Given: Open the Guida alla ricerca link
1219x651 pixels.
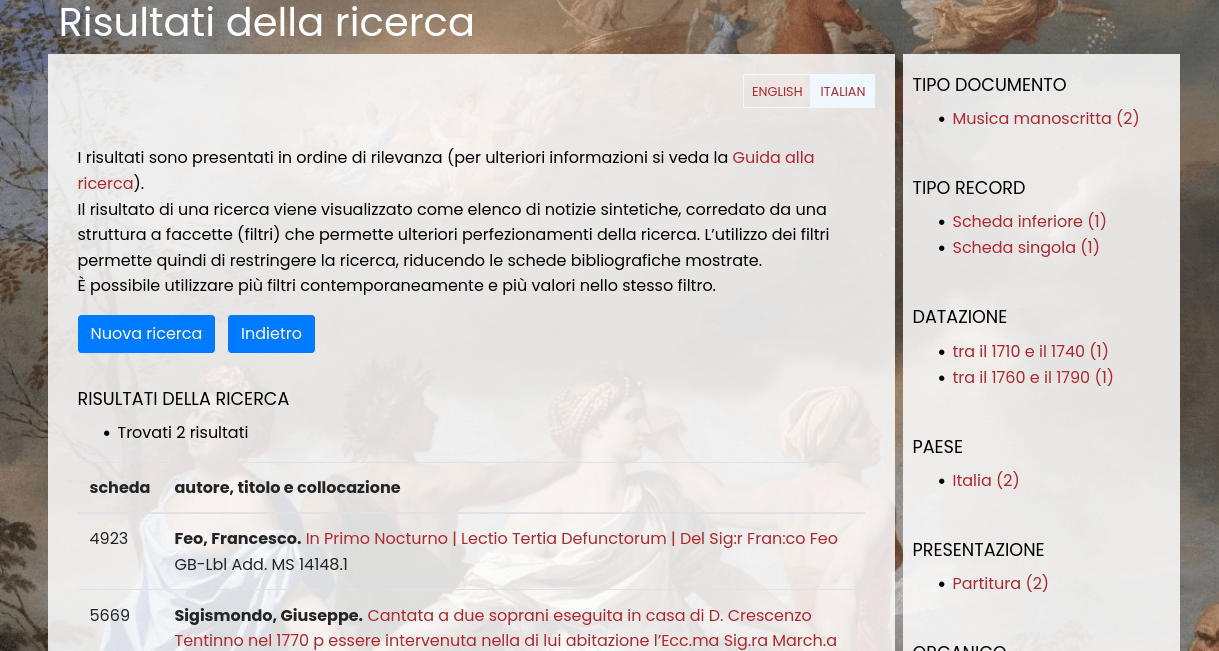Looking at the screenshot, I should tap(446, 170).
